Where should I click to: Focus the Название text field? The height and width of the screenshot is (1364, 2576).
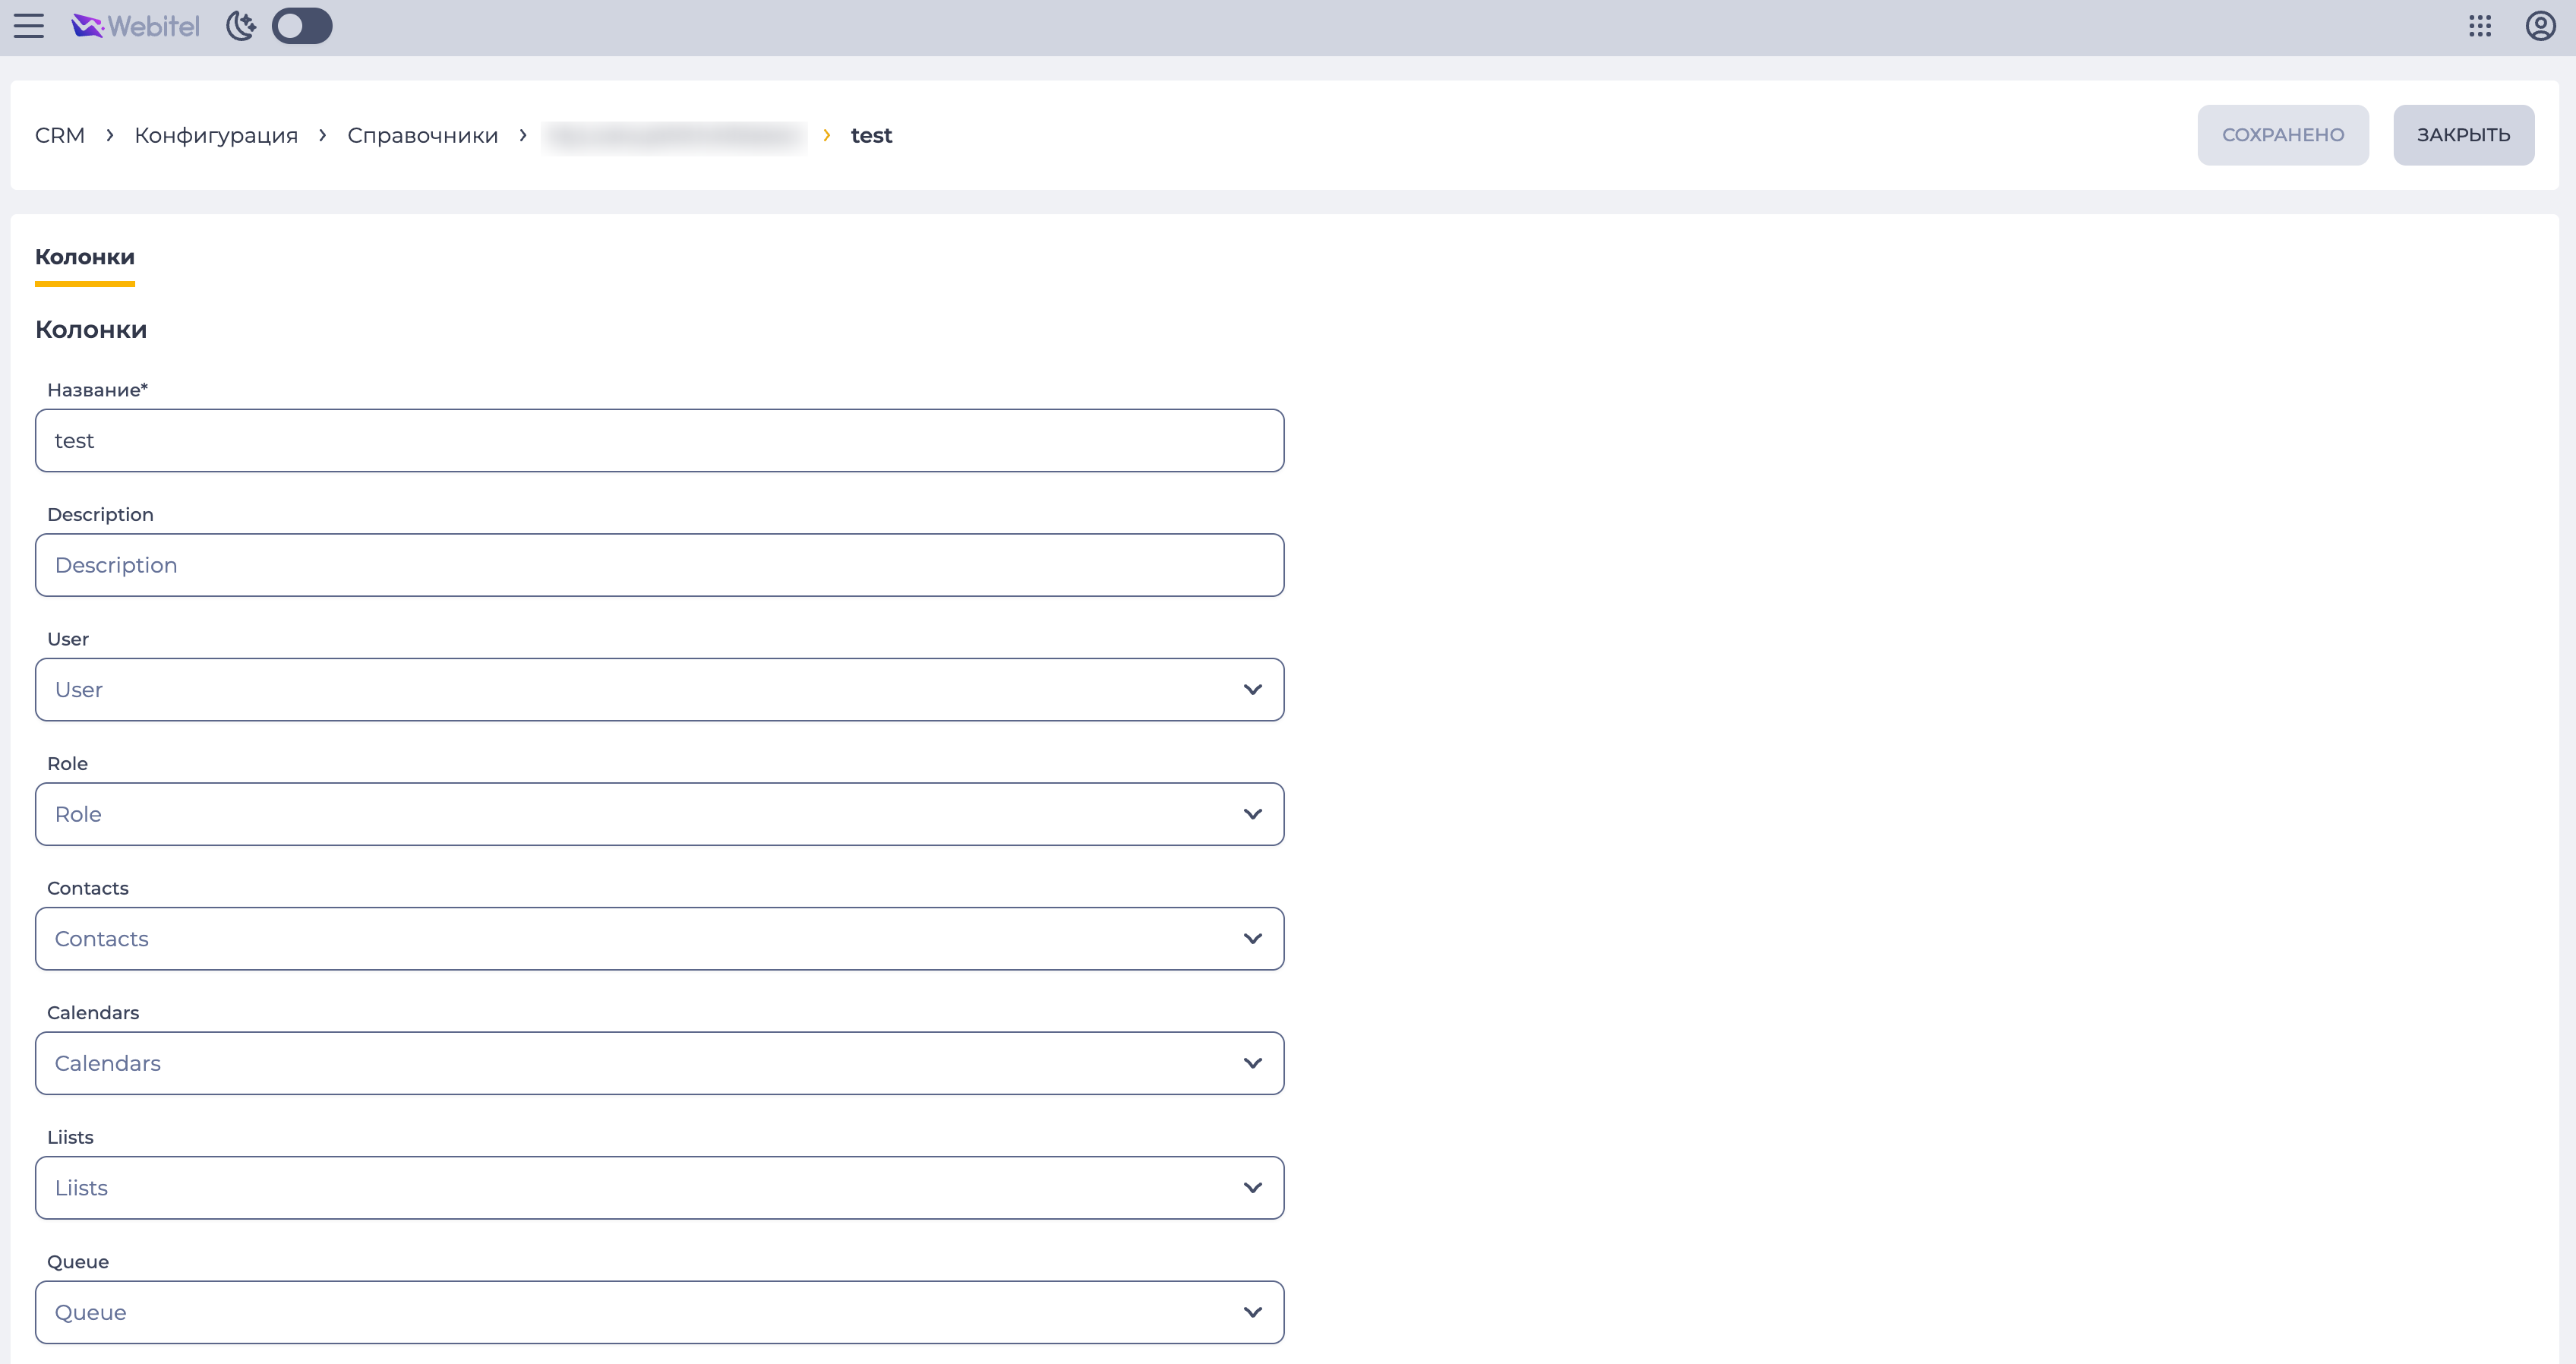660,440
